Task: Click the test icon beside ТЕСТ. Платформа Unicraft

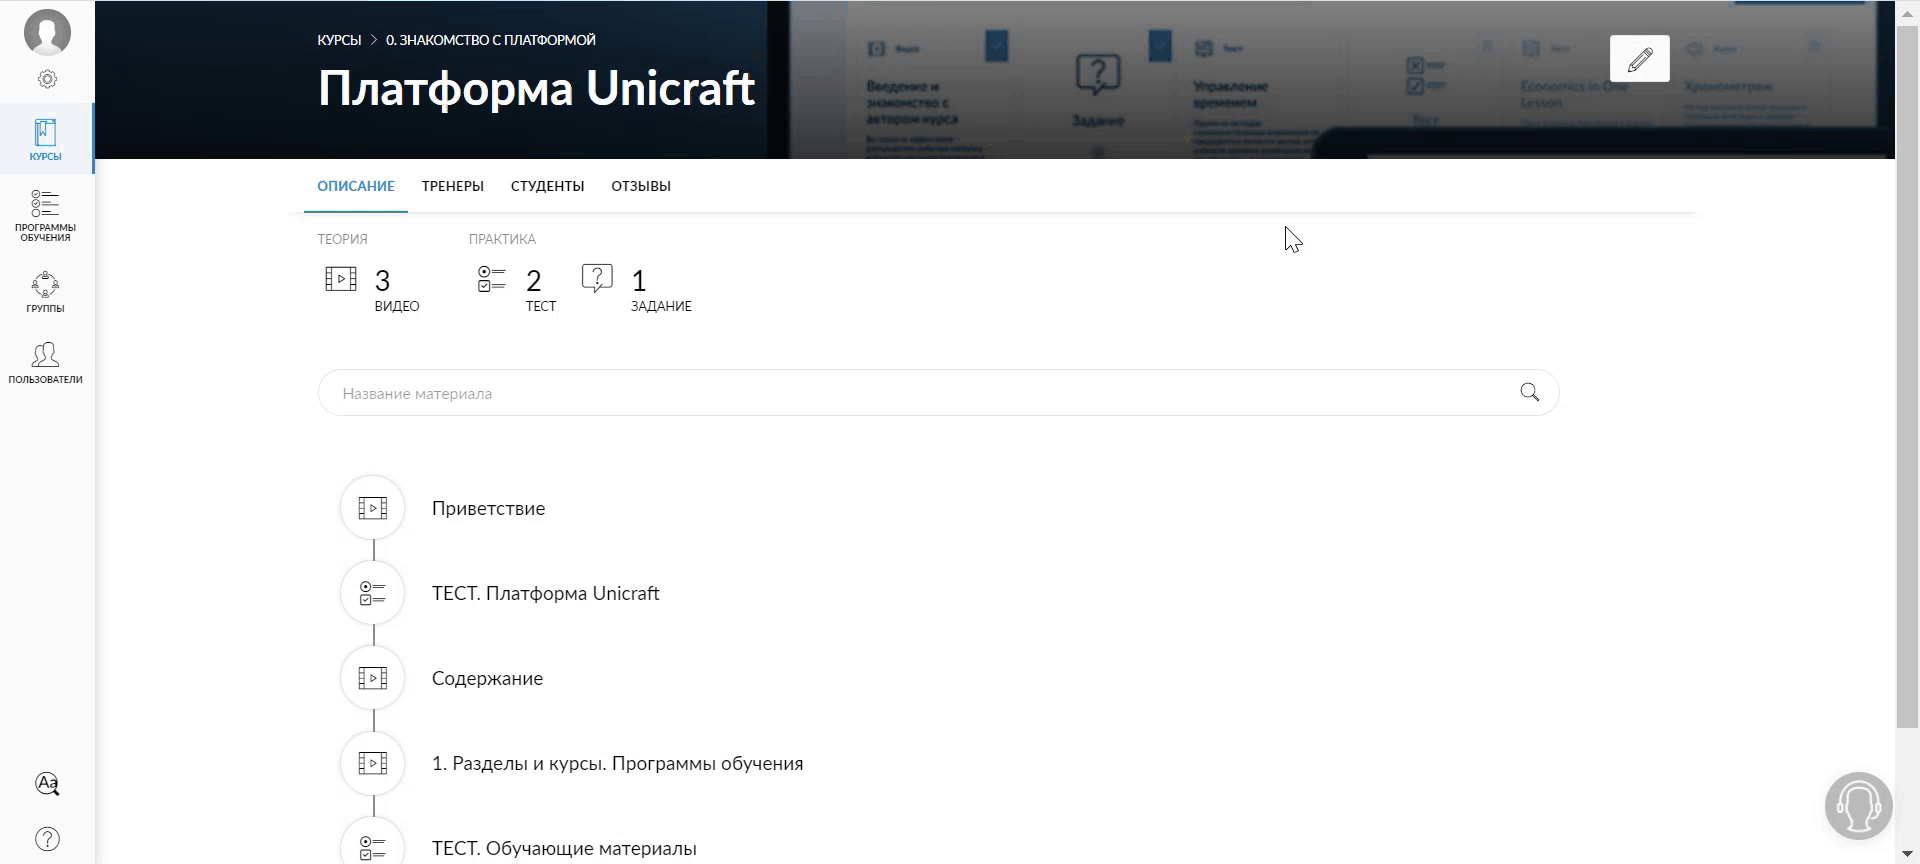Action: [373, 593]
